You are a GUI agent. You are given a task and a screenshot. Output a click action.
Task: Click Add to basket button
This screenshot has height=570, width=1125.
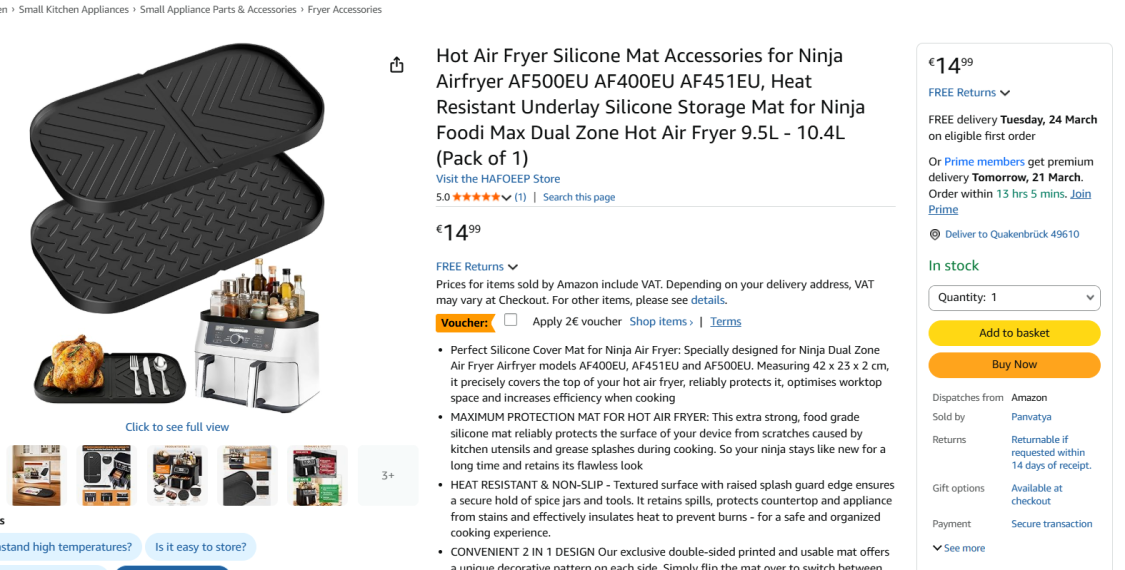tap(1014, 333)
